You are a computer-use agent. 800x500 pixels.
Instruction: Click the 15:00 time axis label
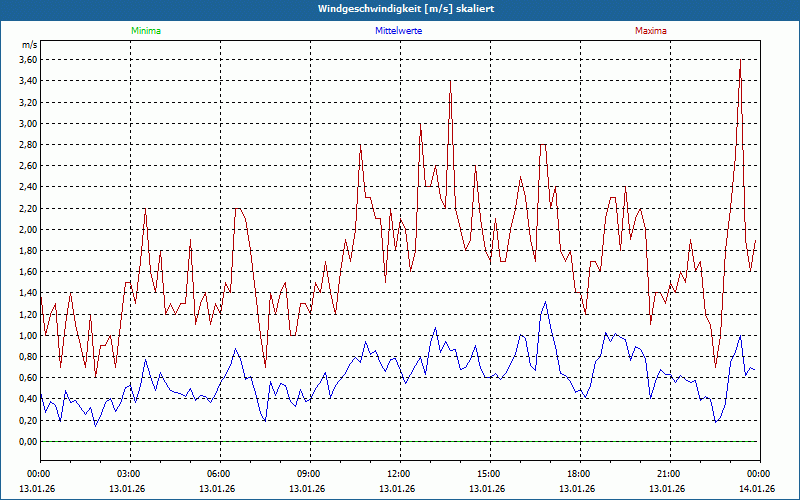click(x=488, y=474)
